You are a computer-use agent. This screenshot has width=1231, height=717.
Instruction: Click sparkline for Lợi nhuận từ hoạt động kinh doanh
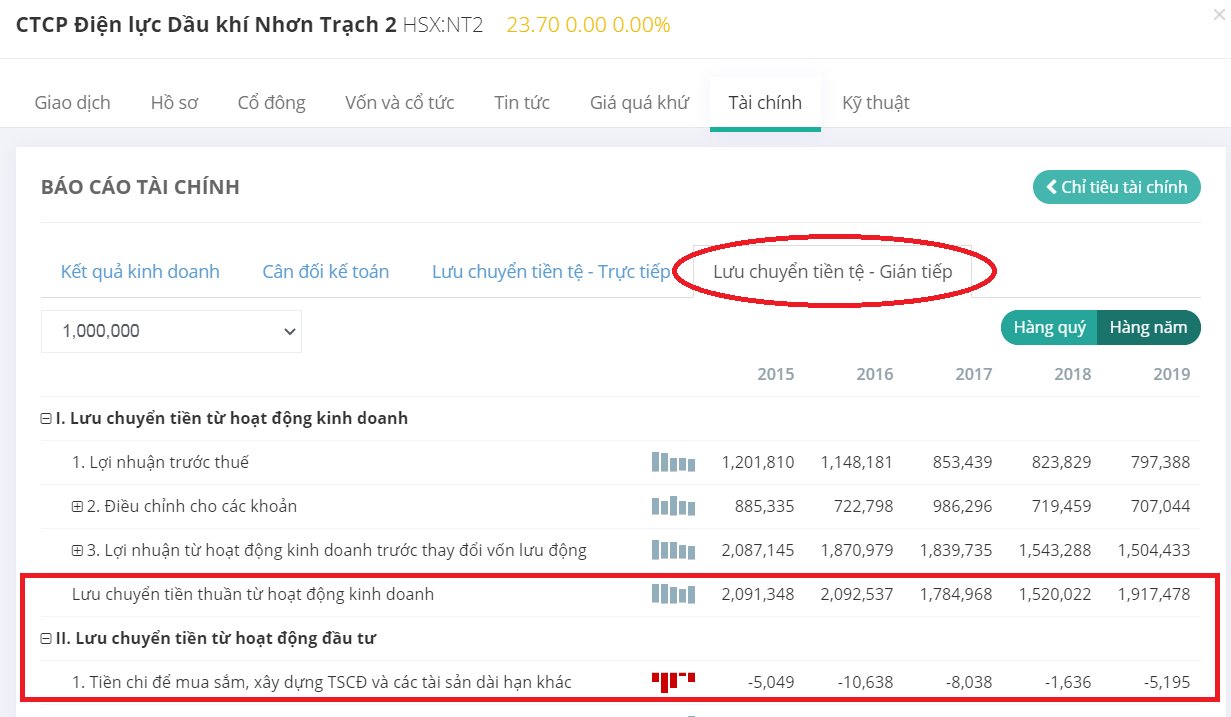pos(673,550)
